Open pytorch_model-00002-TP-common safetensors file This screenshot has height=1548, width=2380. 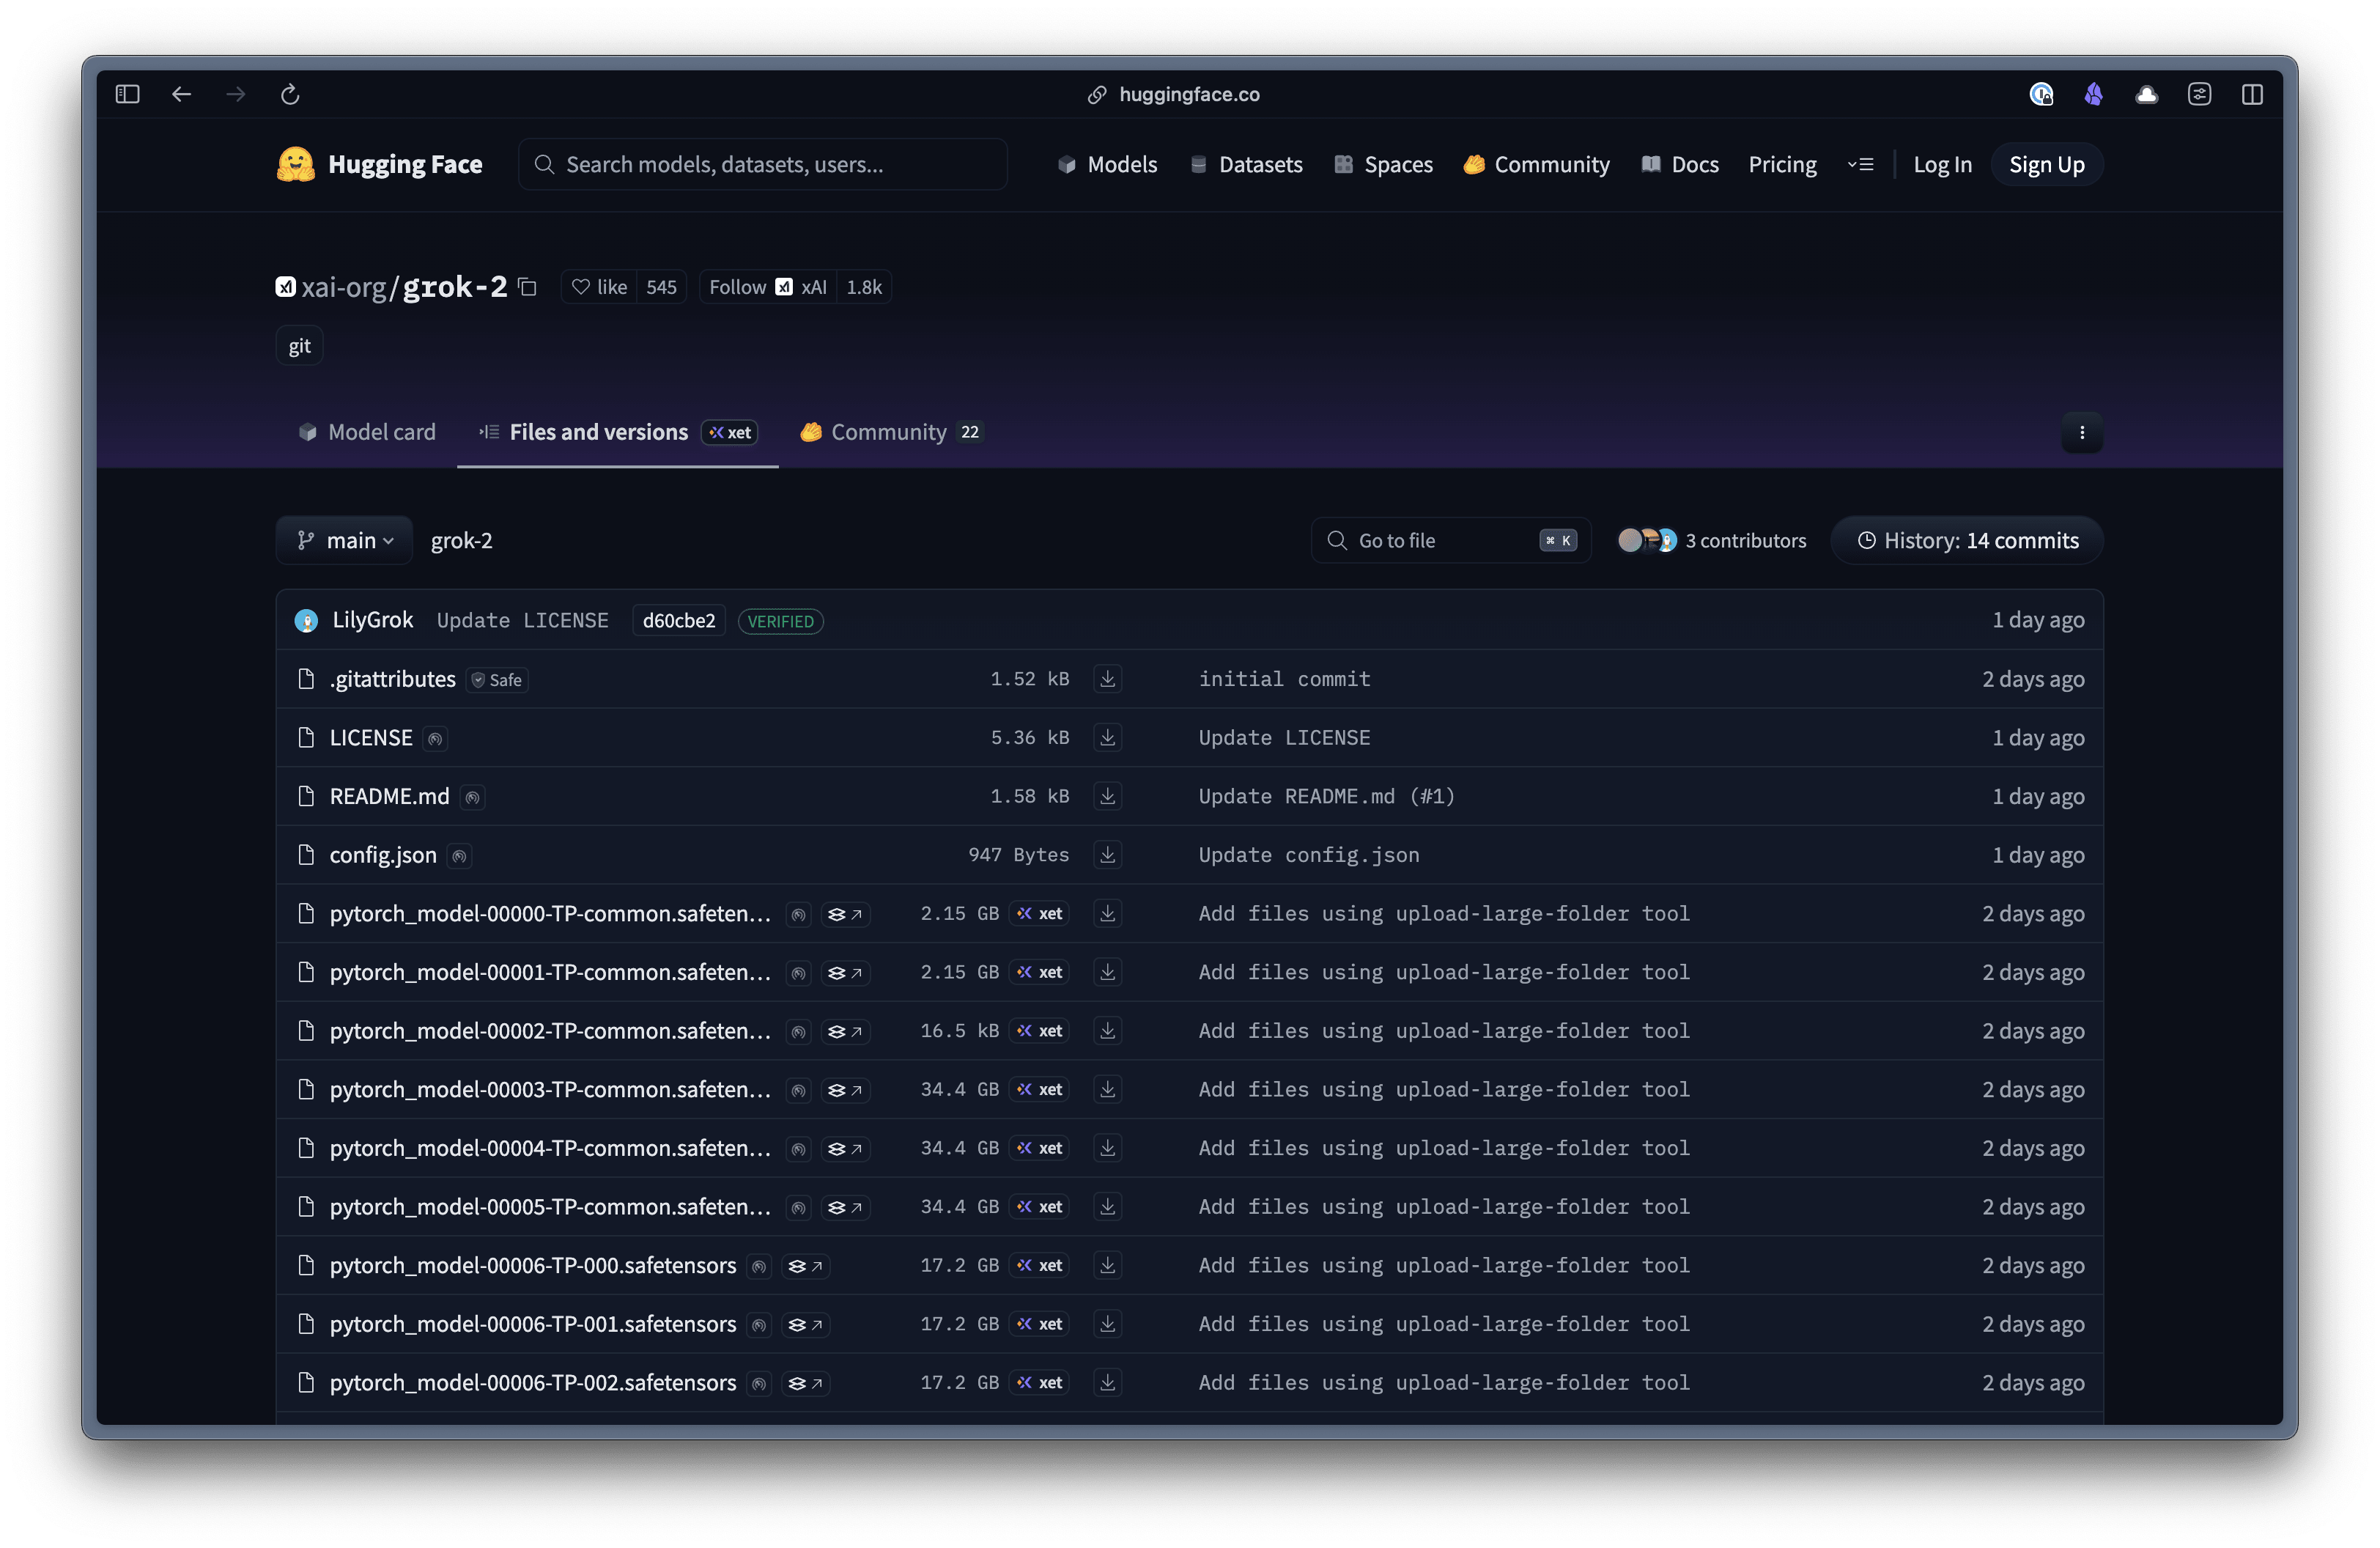click(x=550, y=1031)
